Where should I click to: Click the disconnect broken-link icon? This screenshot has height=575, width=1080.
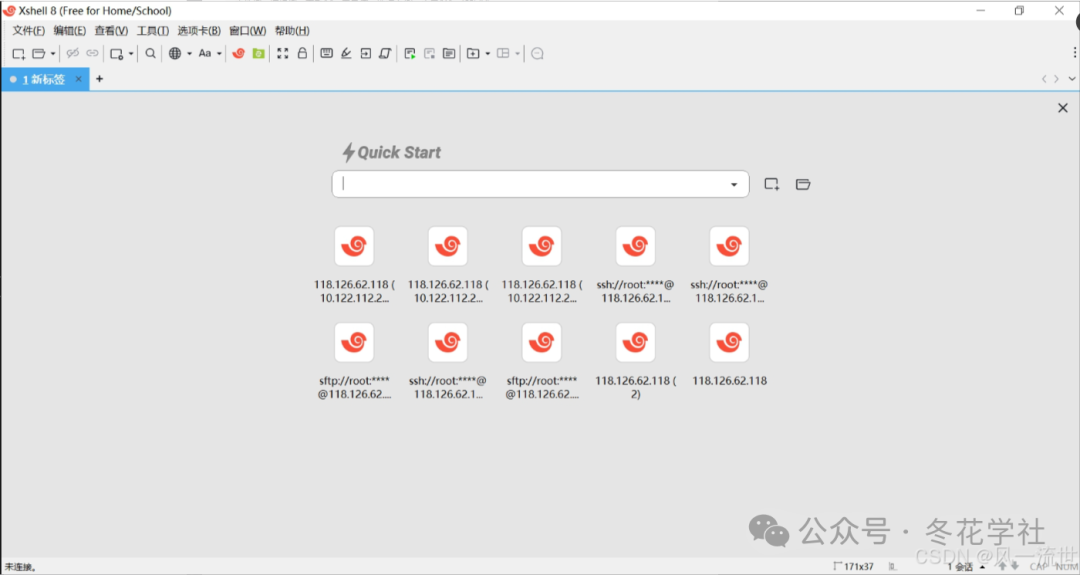[72, 54]
